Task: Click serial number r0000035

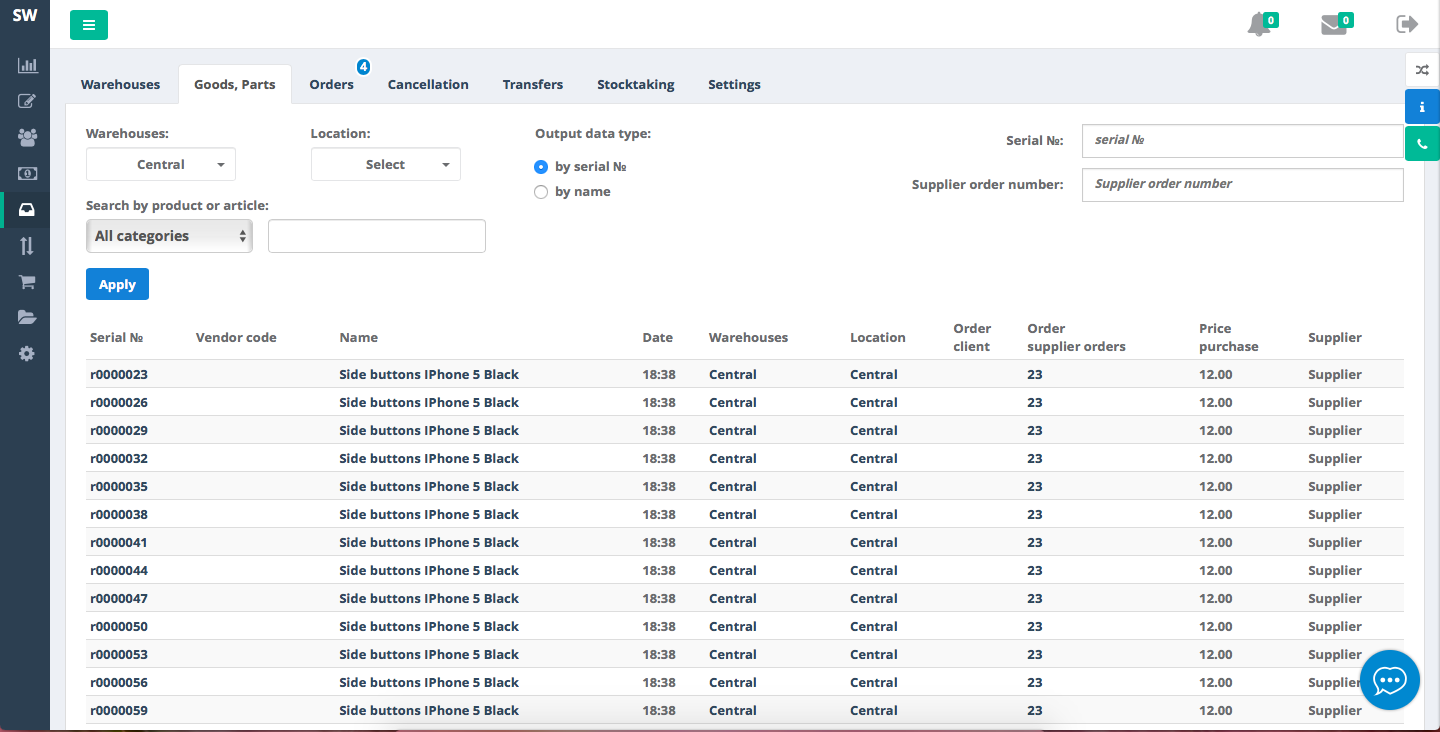Action: click(119, 487)
